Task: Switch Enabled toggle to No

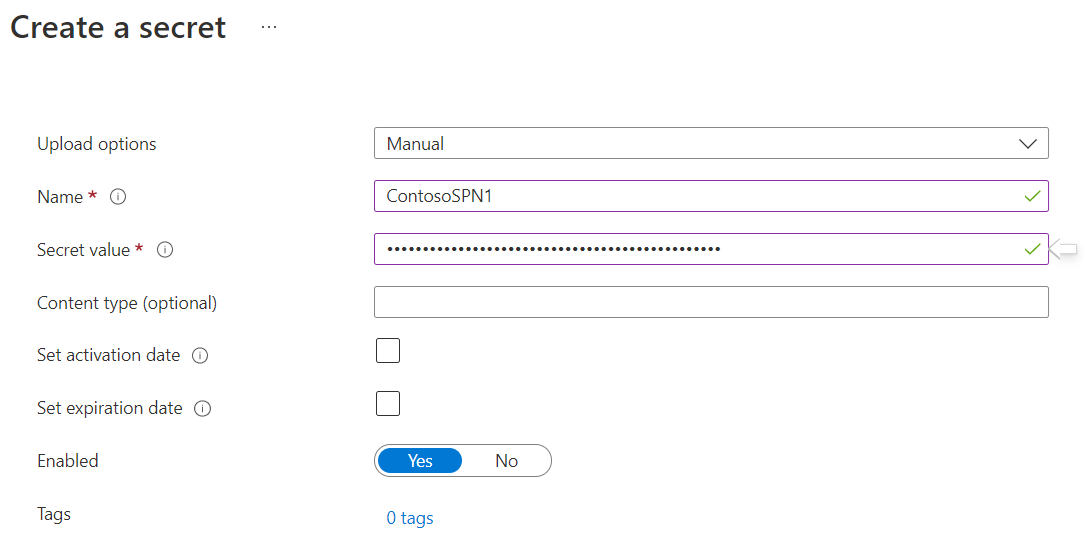Action: 507,461
